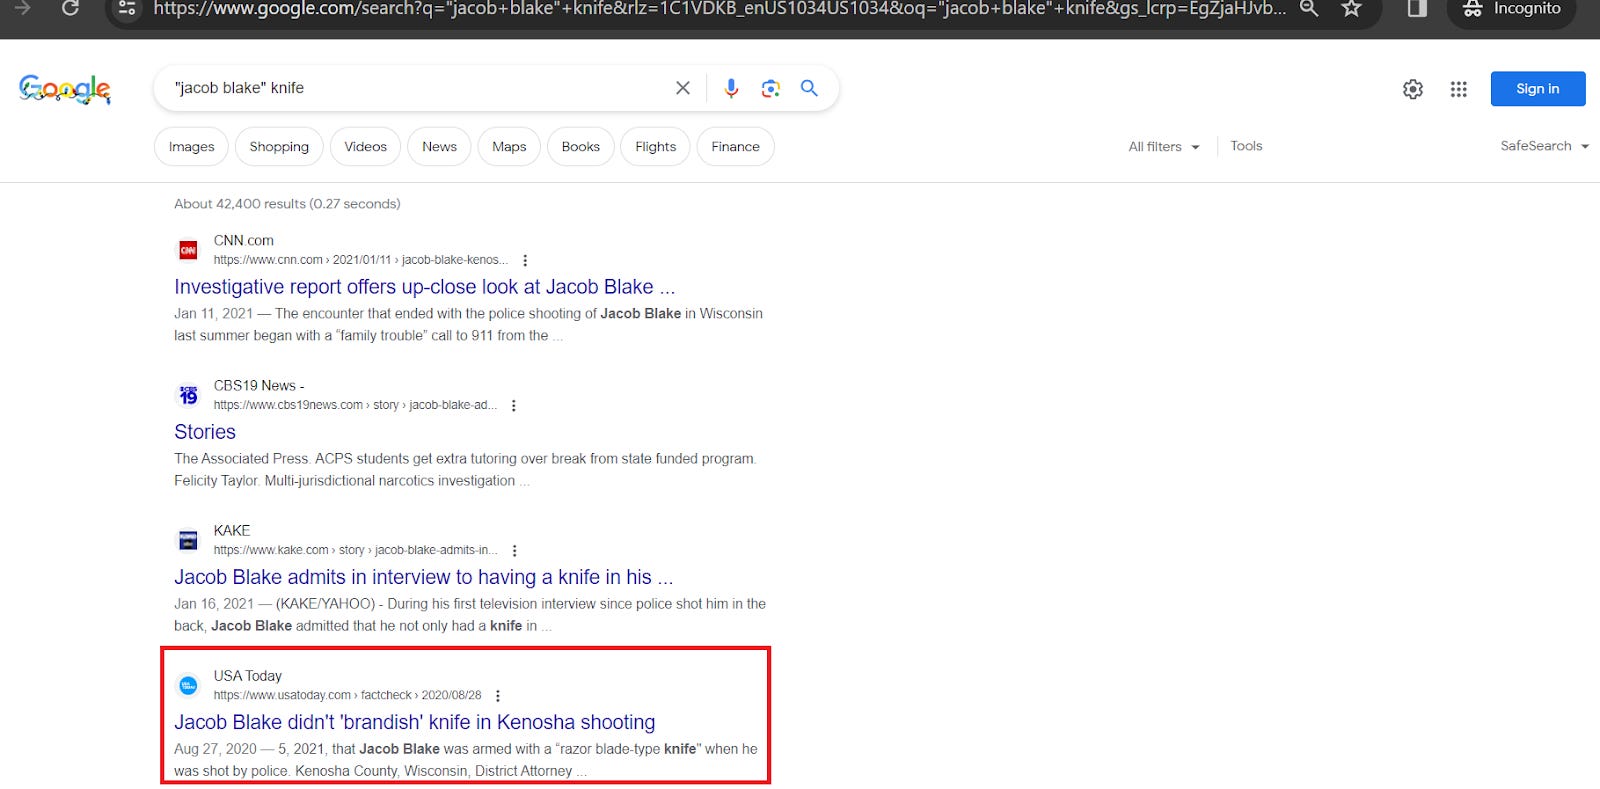Click the kake.com breadcrumb URL
The width and height of the screenshot is (1600, 789).
(x=355, y=550)
